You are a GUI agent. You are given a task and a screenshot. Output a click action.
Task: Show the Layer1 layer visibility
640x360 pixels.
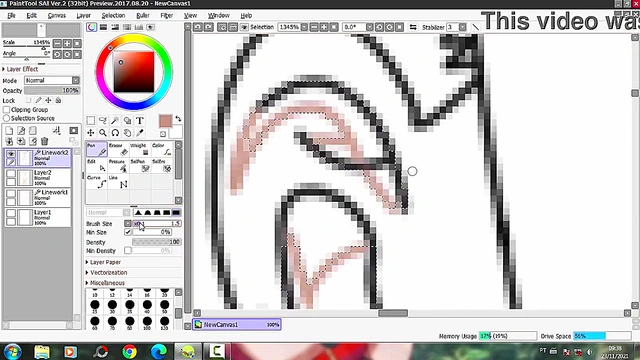[x=11, y=213]
